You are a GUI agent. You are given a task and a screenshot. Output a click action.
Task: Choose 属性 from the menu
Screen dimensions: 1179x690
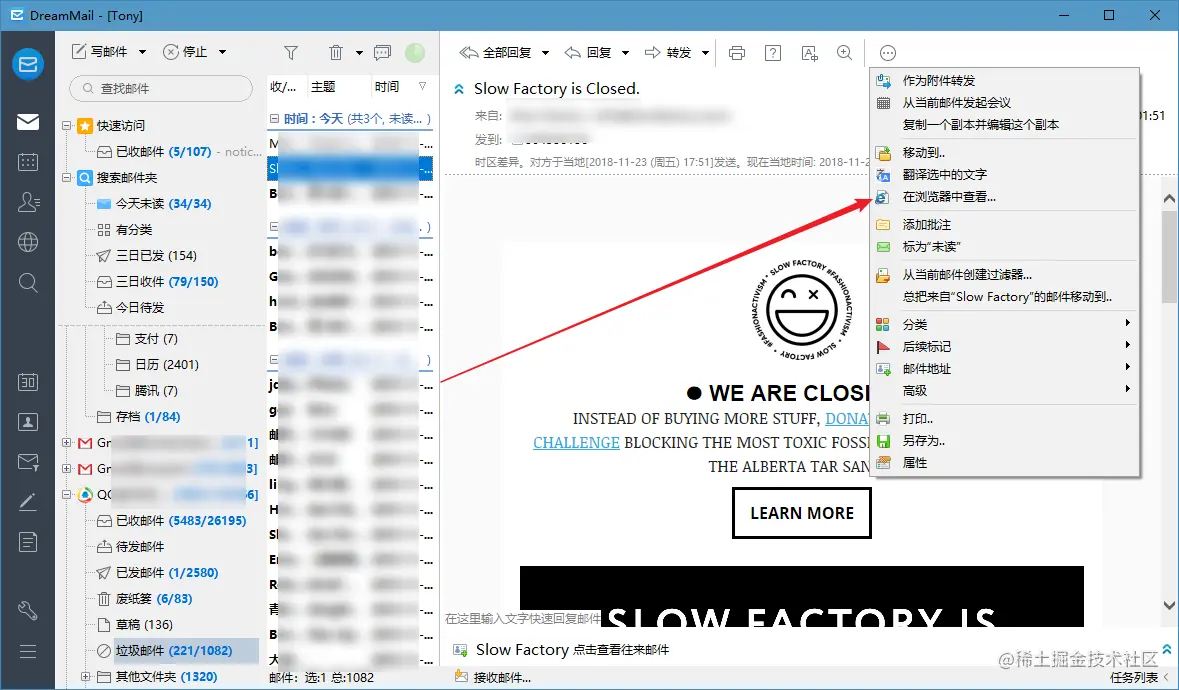coord(1005,463)
